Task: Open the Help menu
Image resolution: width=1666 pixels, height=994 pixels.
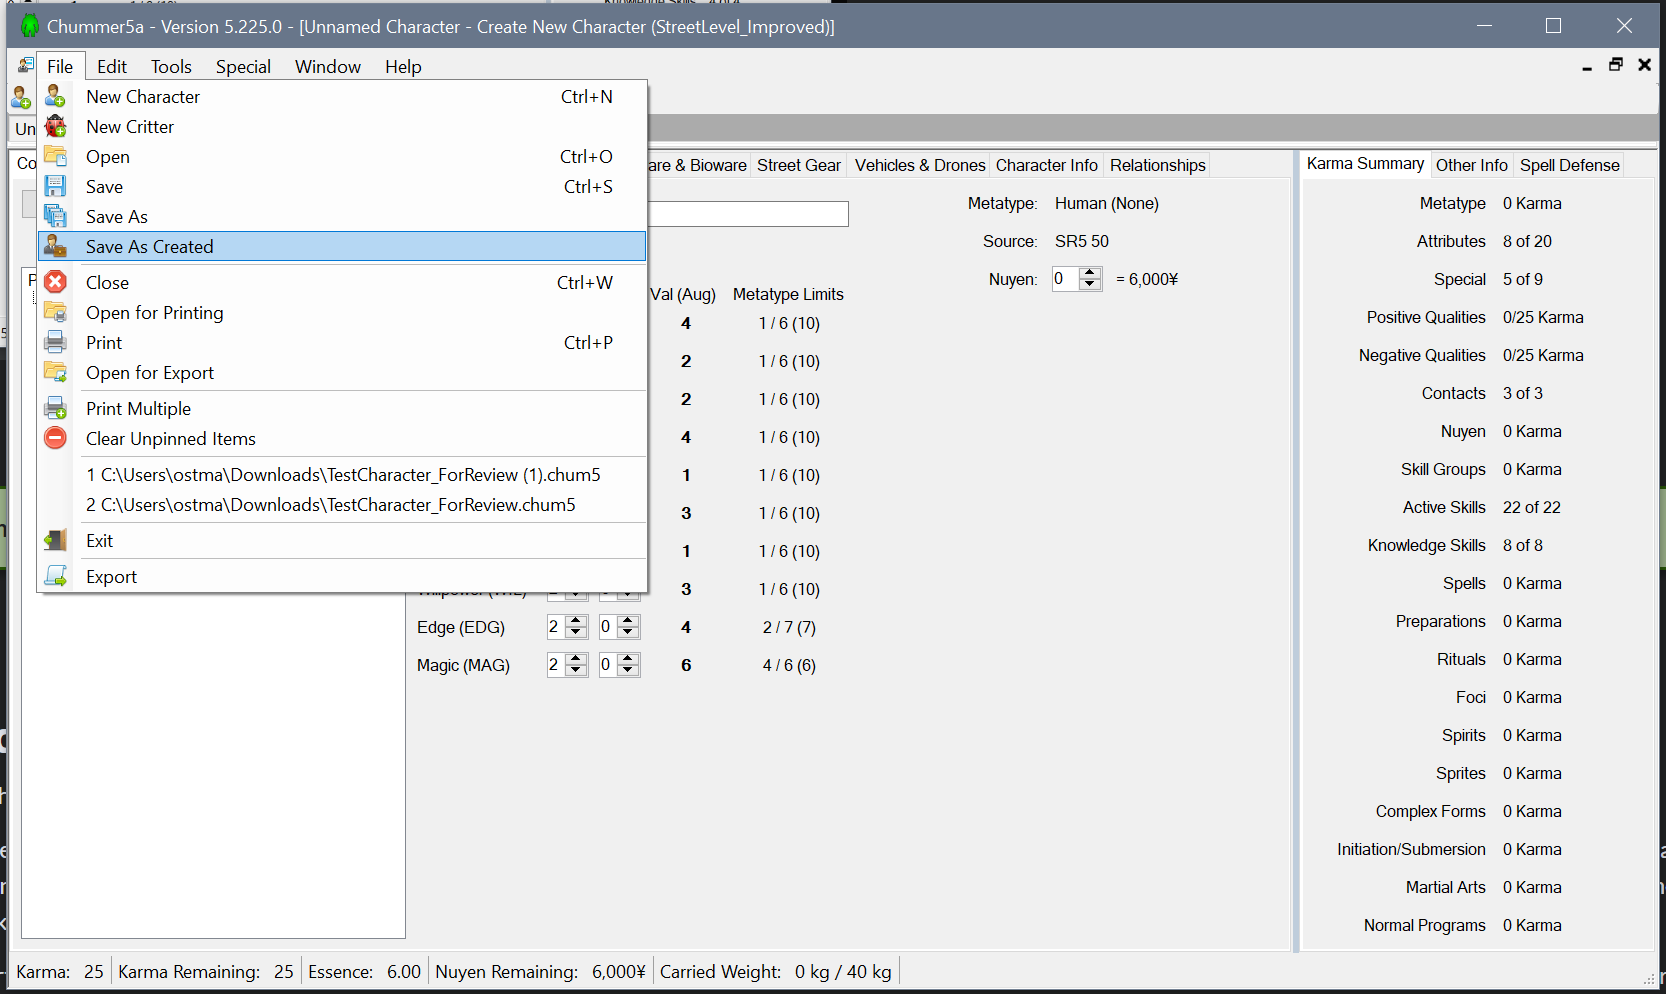Action: 403,66
